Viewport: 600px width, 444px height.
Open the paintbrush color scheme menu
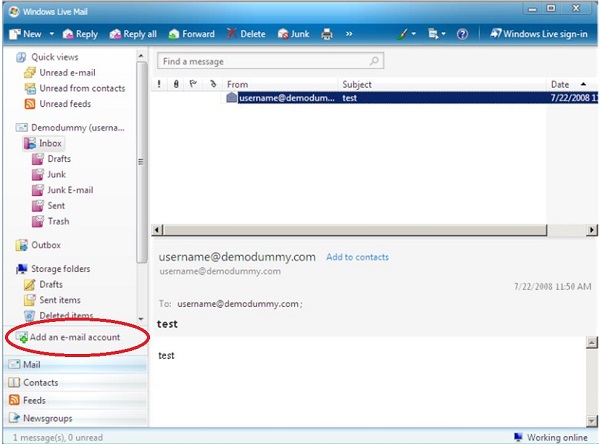tap(406, 34)
